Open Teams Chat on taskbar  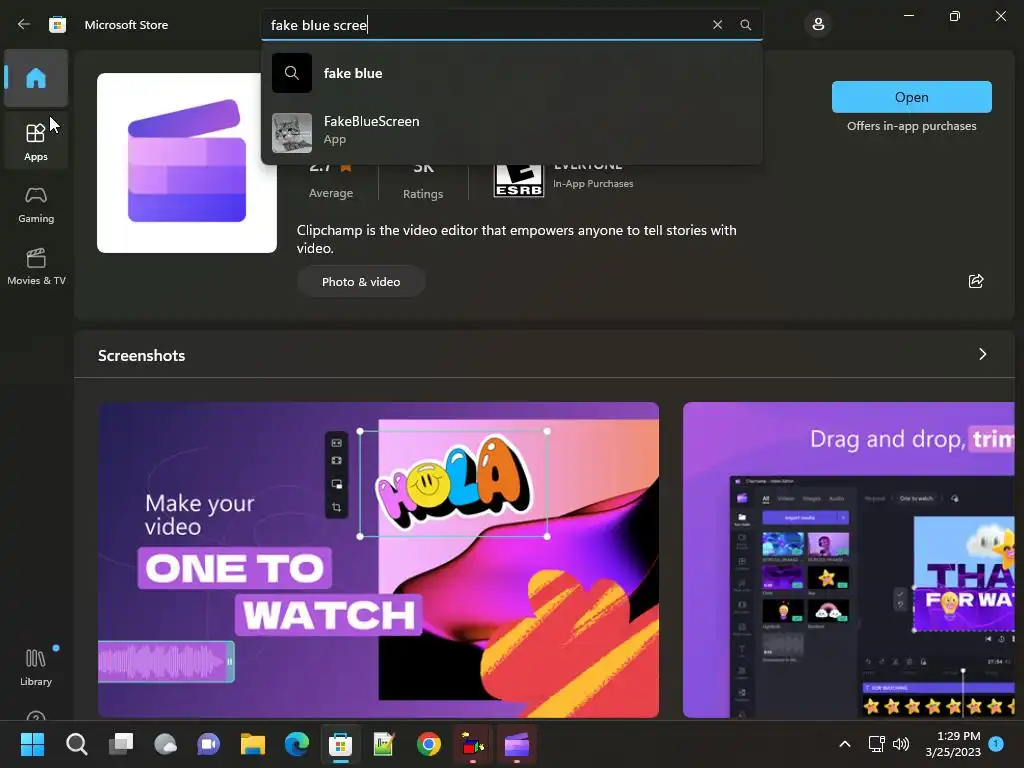click(209, 744)
